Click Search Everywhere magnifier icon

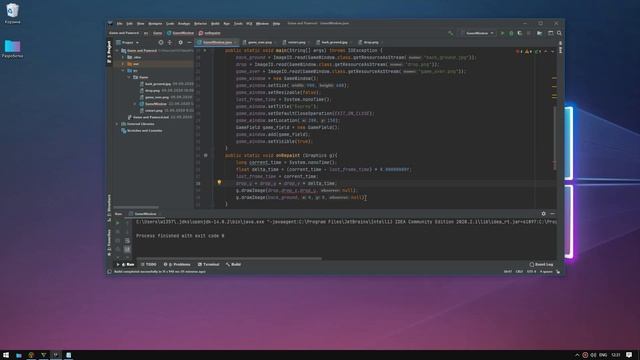559,33
